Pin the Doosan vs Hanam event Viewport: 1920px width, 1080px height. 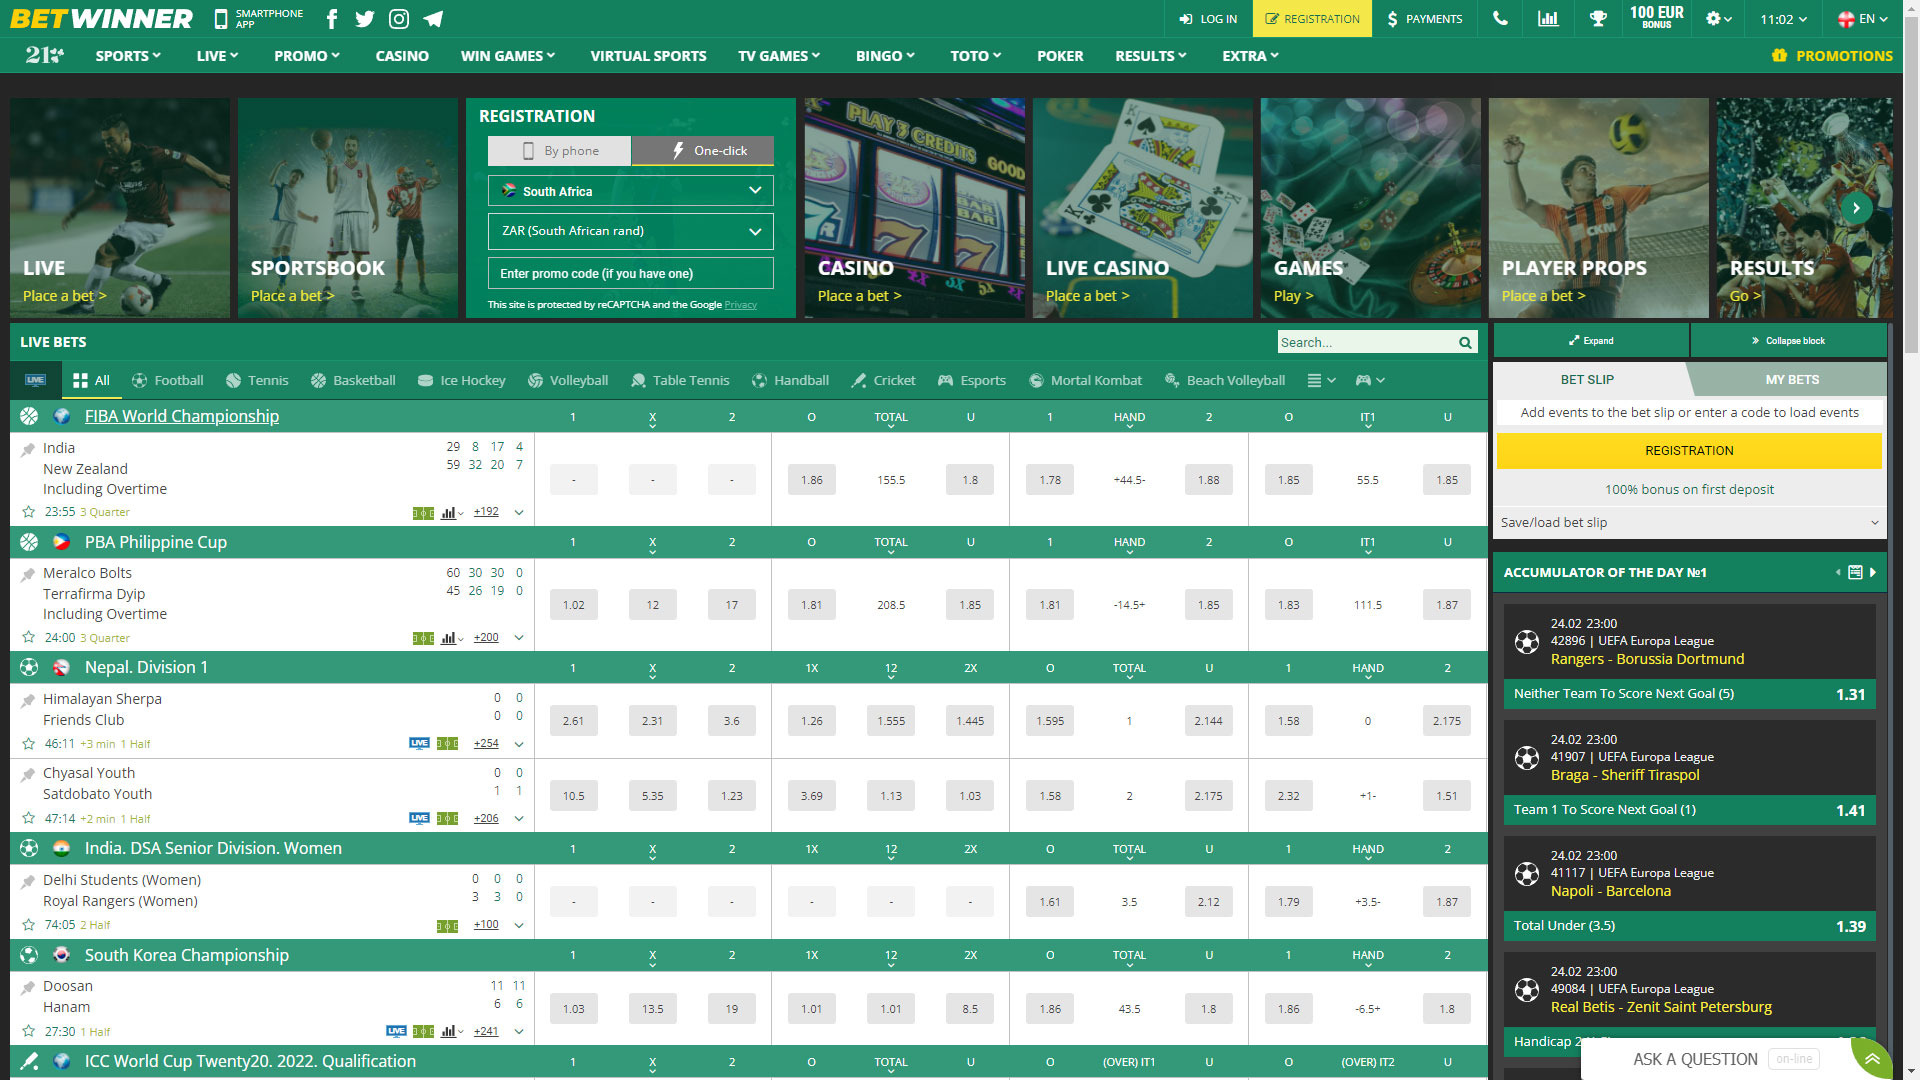[x=28, y=987]
